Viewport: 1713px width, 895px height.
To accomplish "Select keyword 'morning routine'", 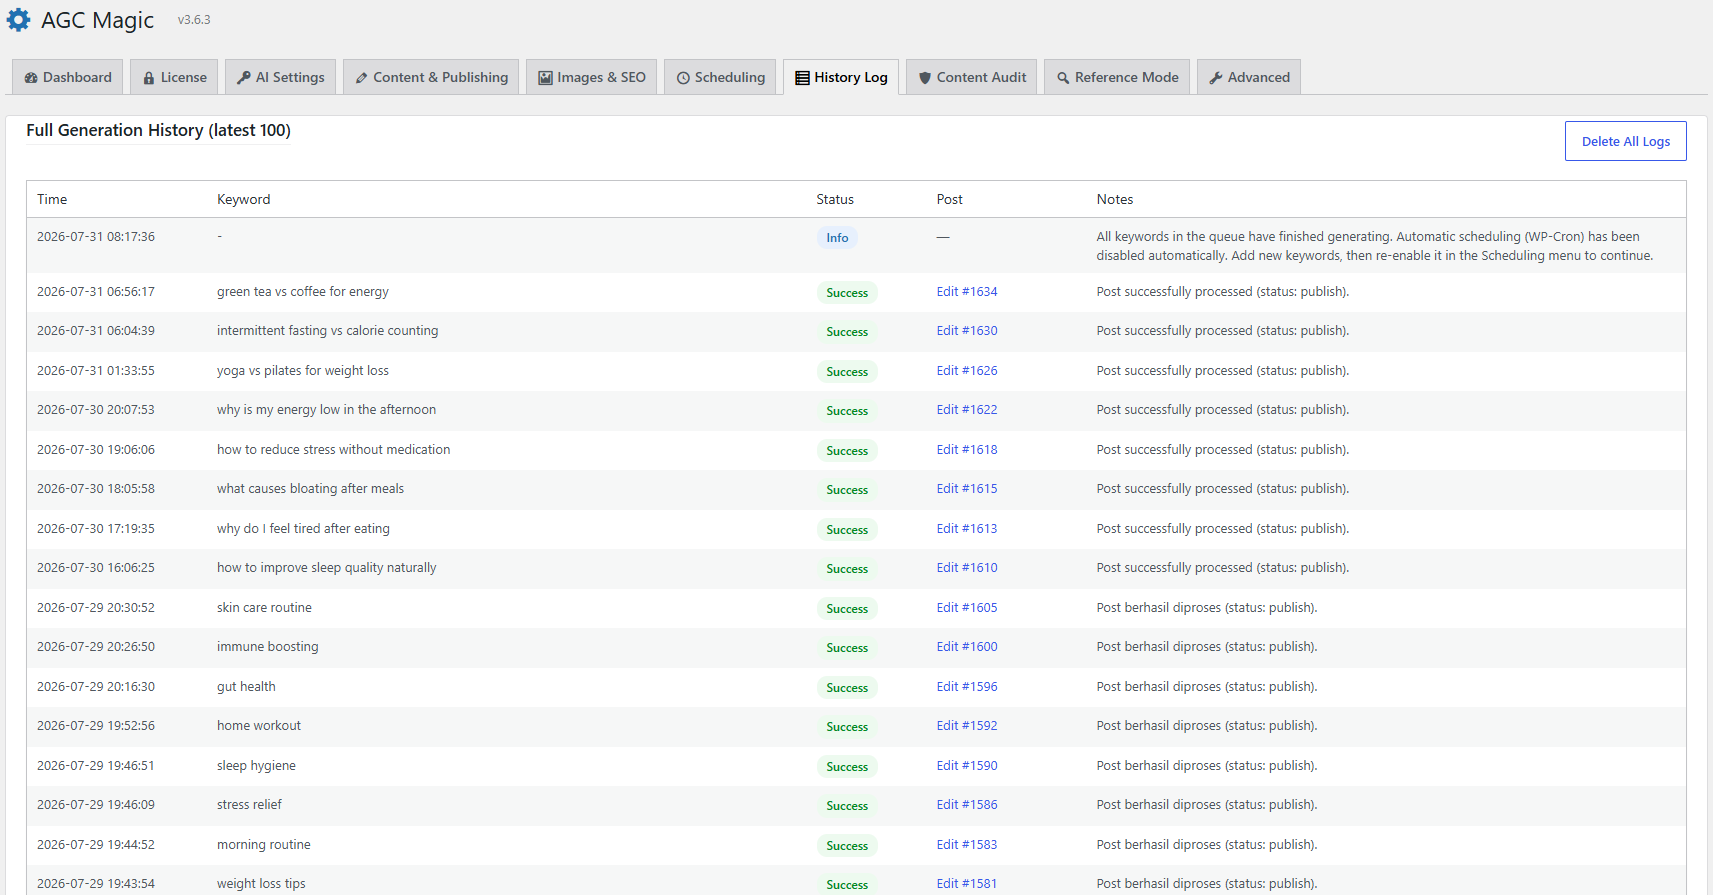I will click(x=263, y=845).
